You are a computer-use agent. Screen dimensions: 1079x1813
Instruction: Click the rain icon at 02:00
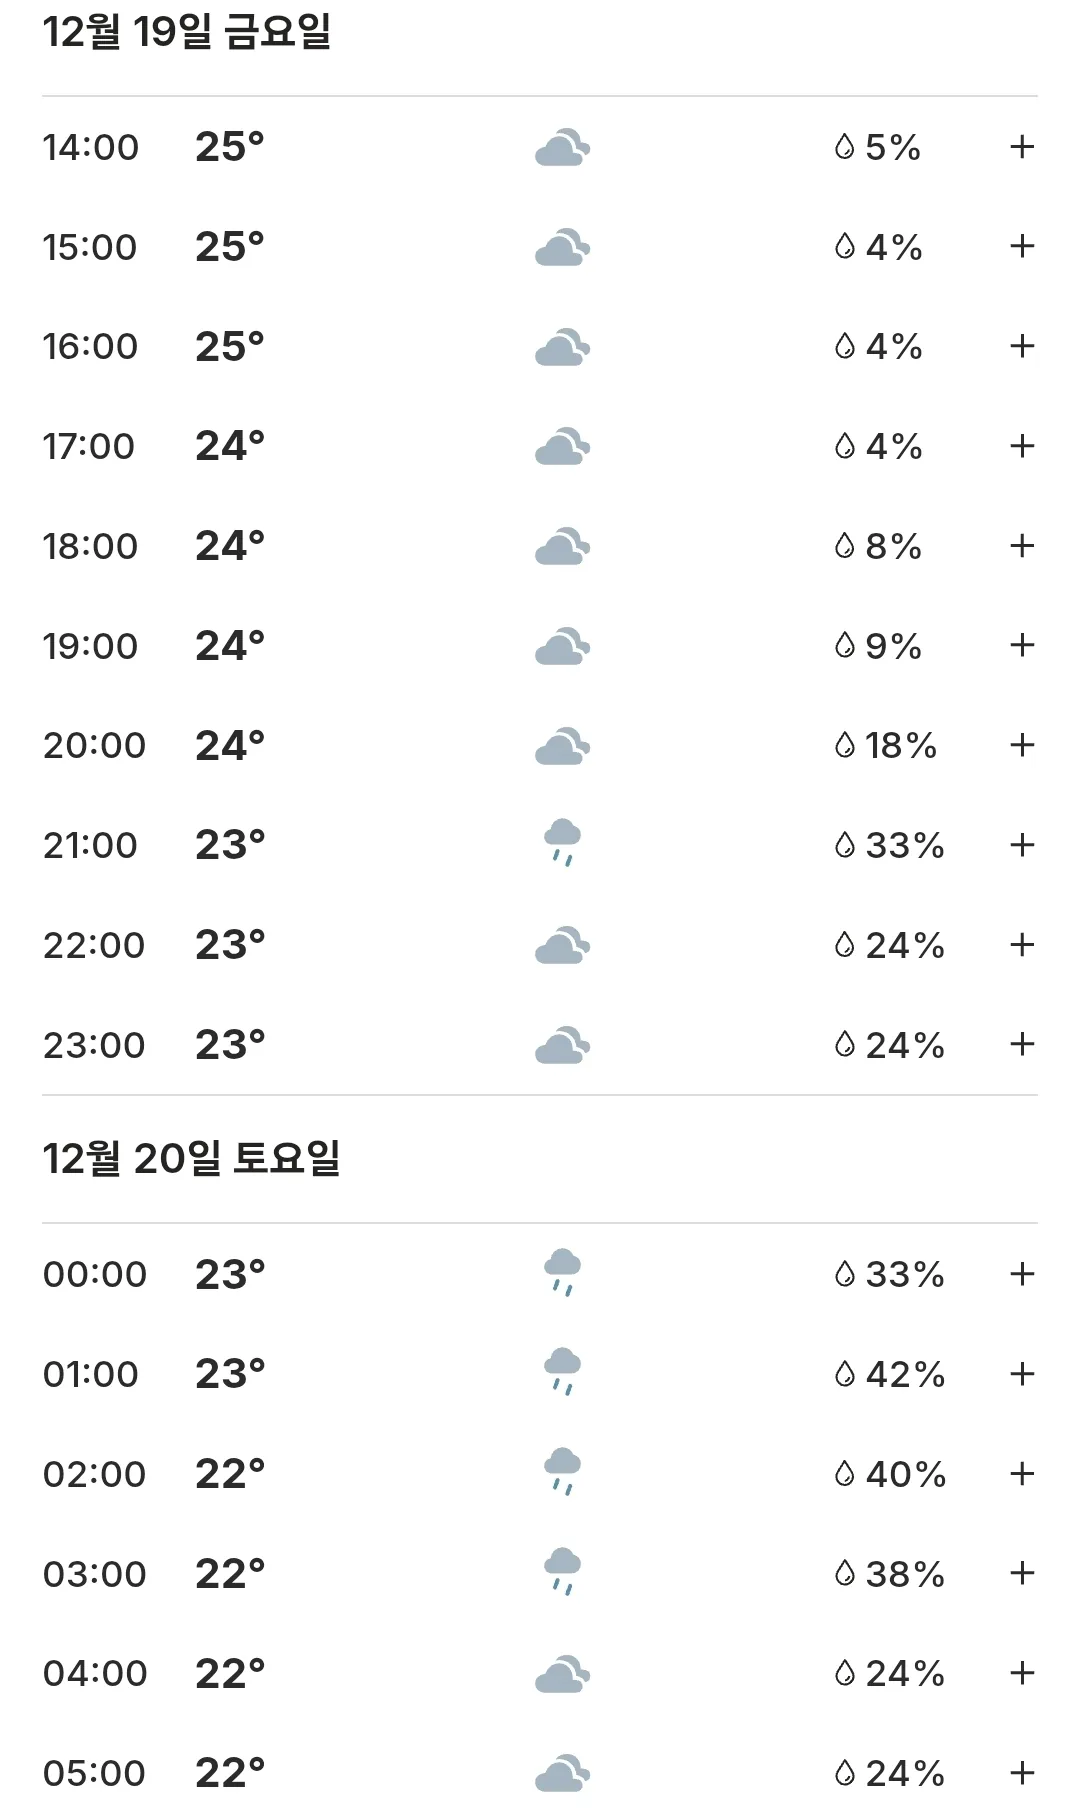click(x=562, y=1471)
